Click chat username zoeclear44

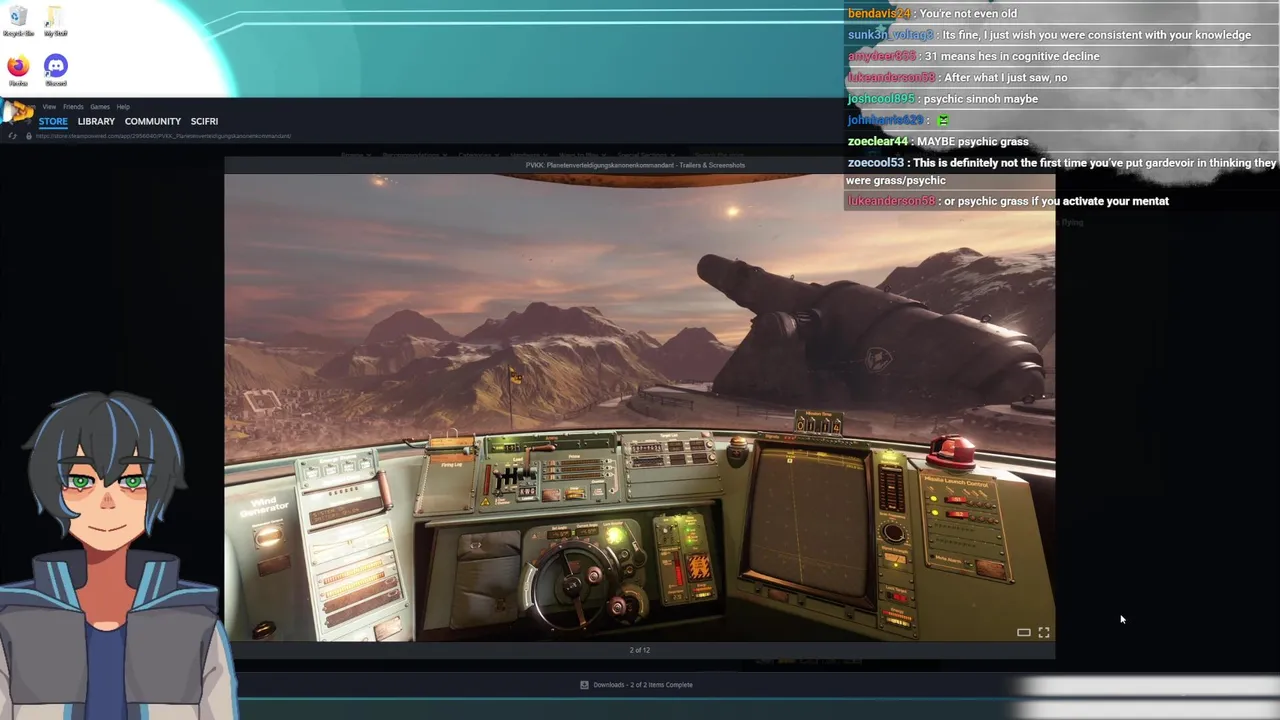(x=878, y=141)
